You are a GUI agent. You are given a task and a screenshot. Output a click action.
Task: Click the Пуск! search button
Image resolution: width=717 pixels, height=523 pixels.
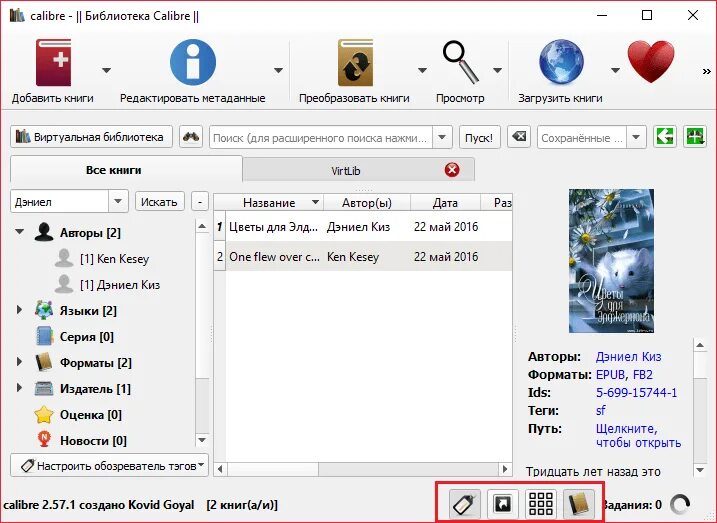(480, 137)
